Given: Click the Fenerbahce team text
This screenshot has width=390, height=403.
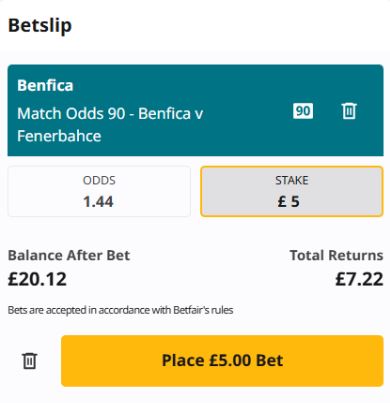Looking at the screenshot, I should [x=59, y=136].
